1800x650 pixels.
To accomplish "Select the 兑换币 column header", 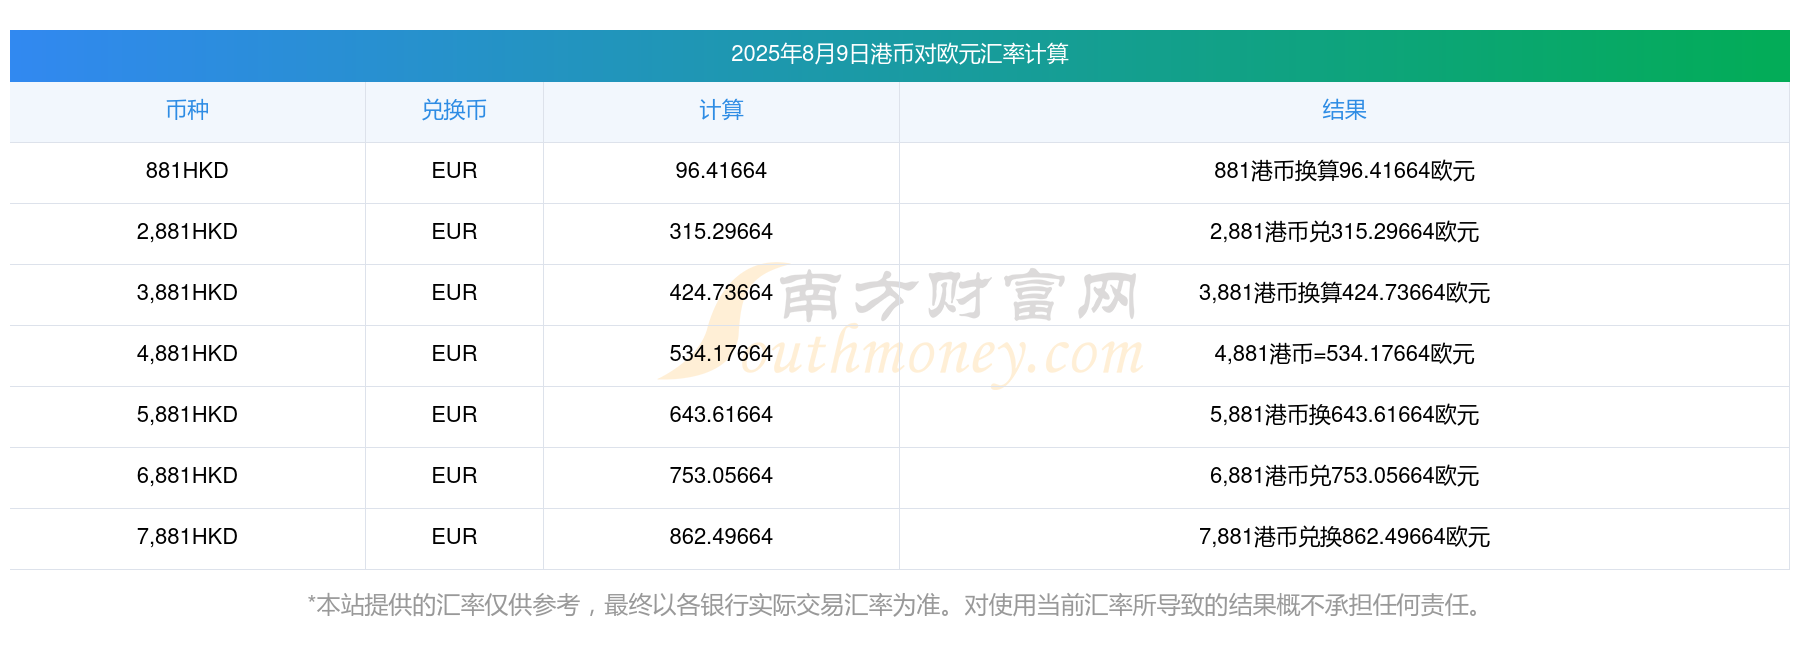I will click(454, 110).
